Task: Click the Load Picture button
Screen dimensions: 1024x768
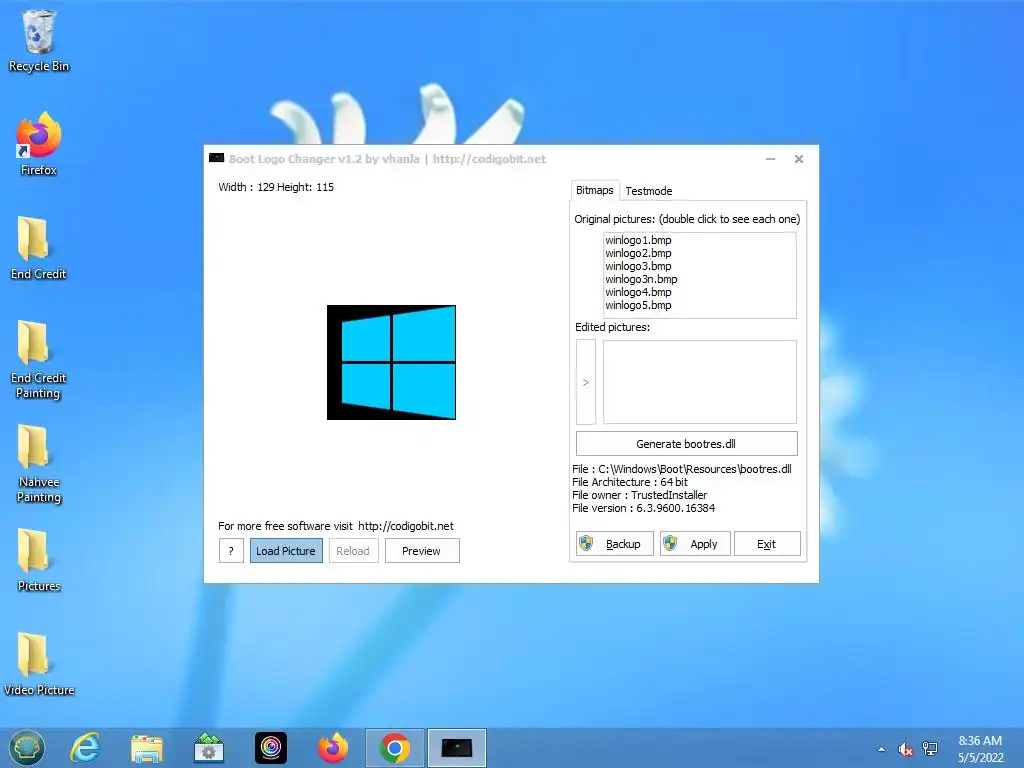Action: coord(286,551)
